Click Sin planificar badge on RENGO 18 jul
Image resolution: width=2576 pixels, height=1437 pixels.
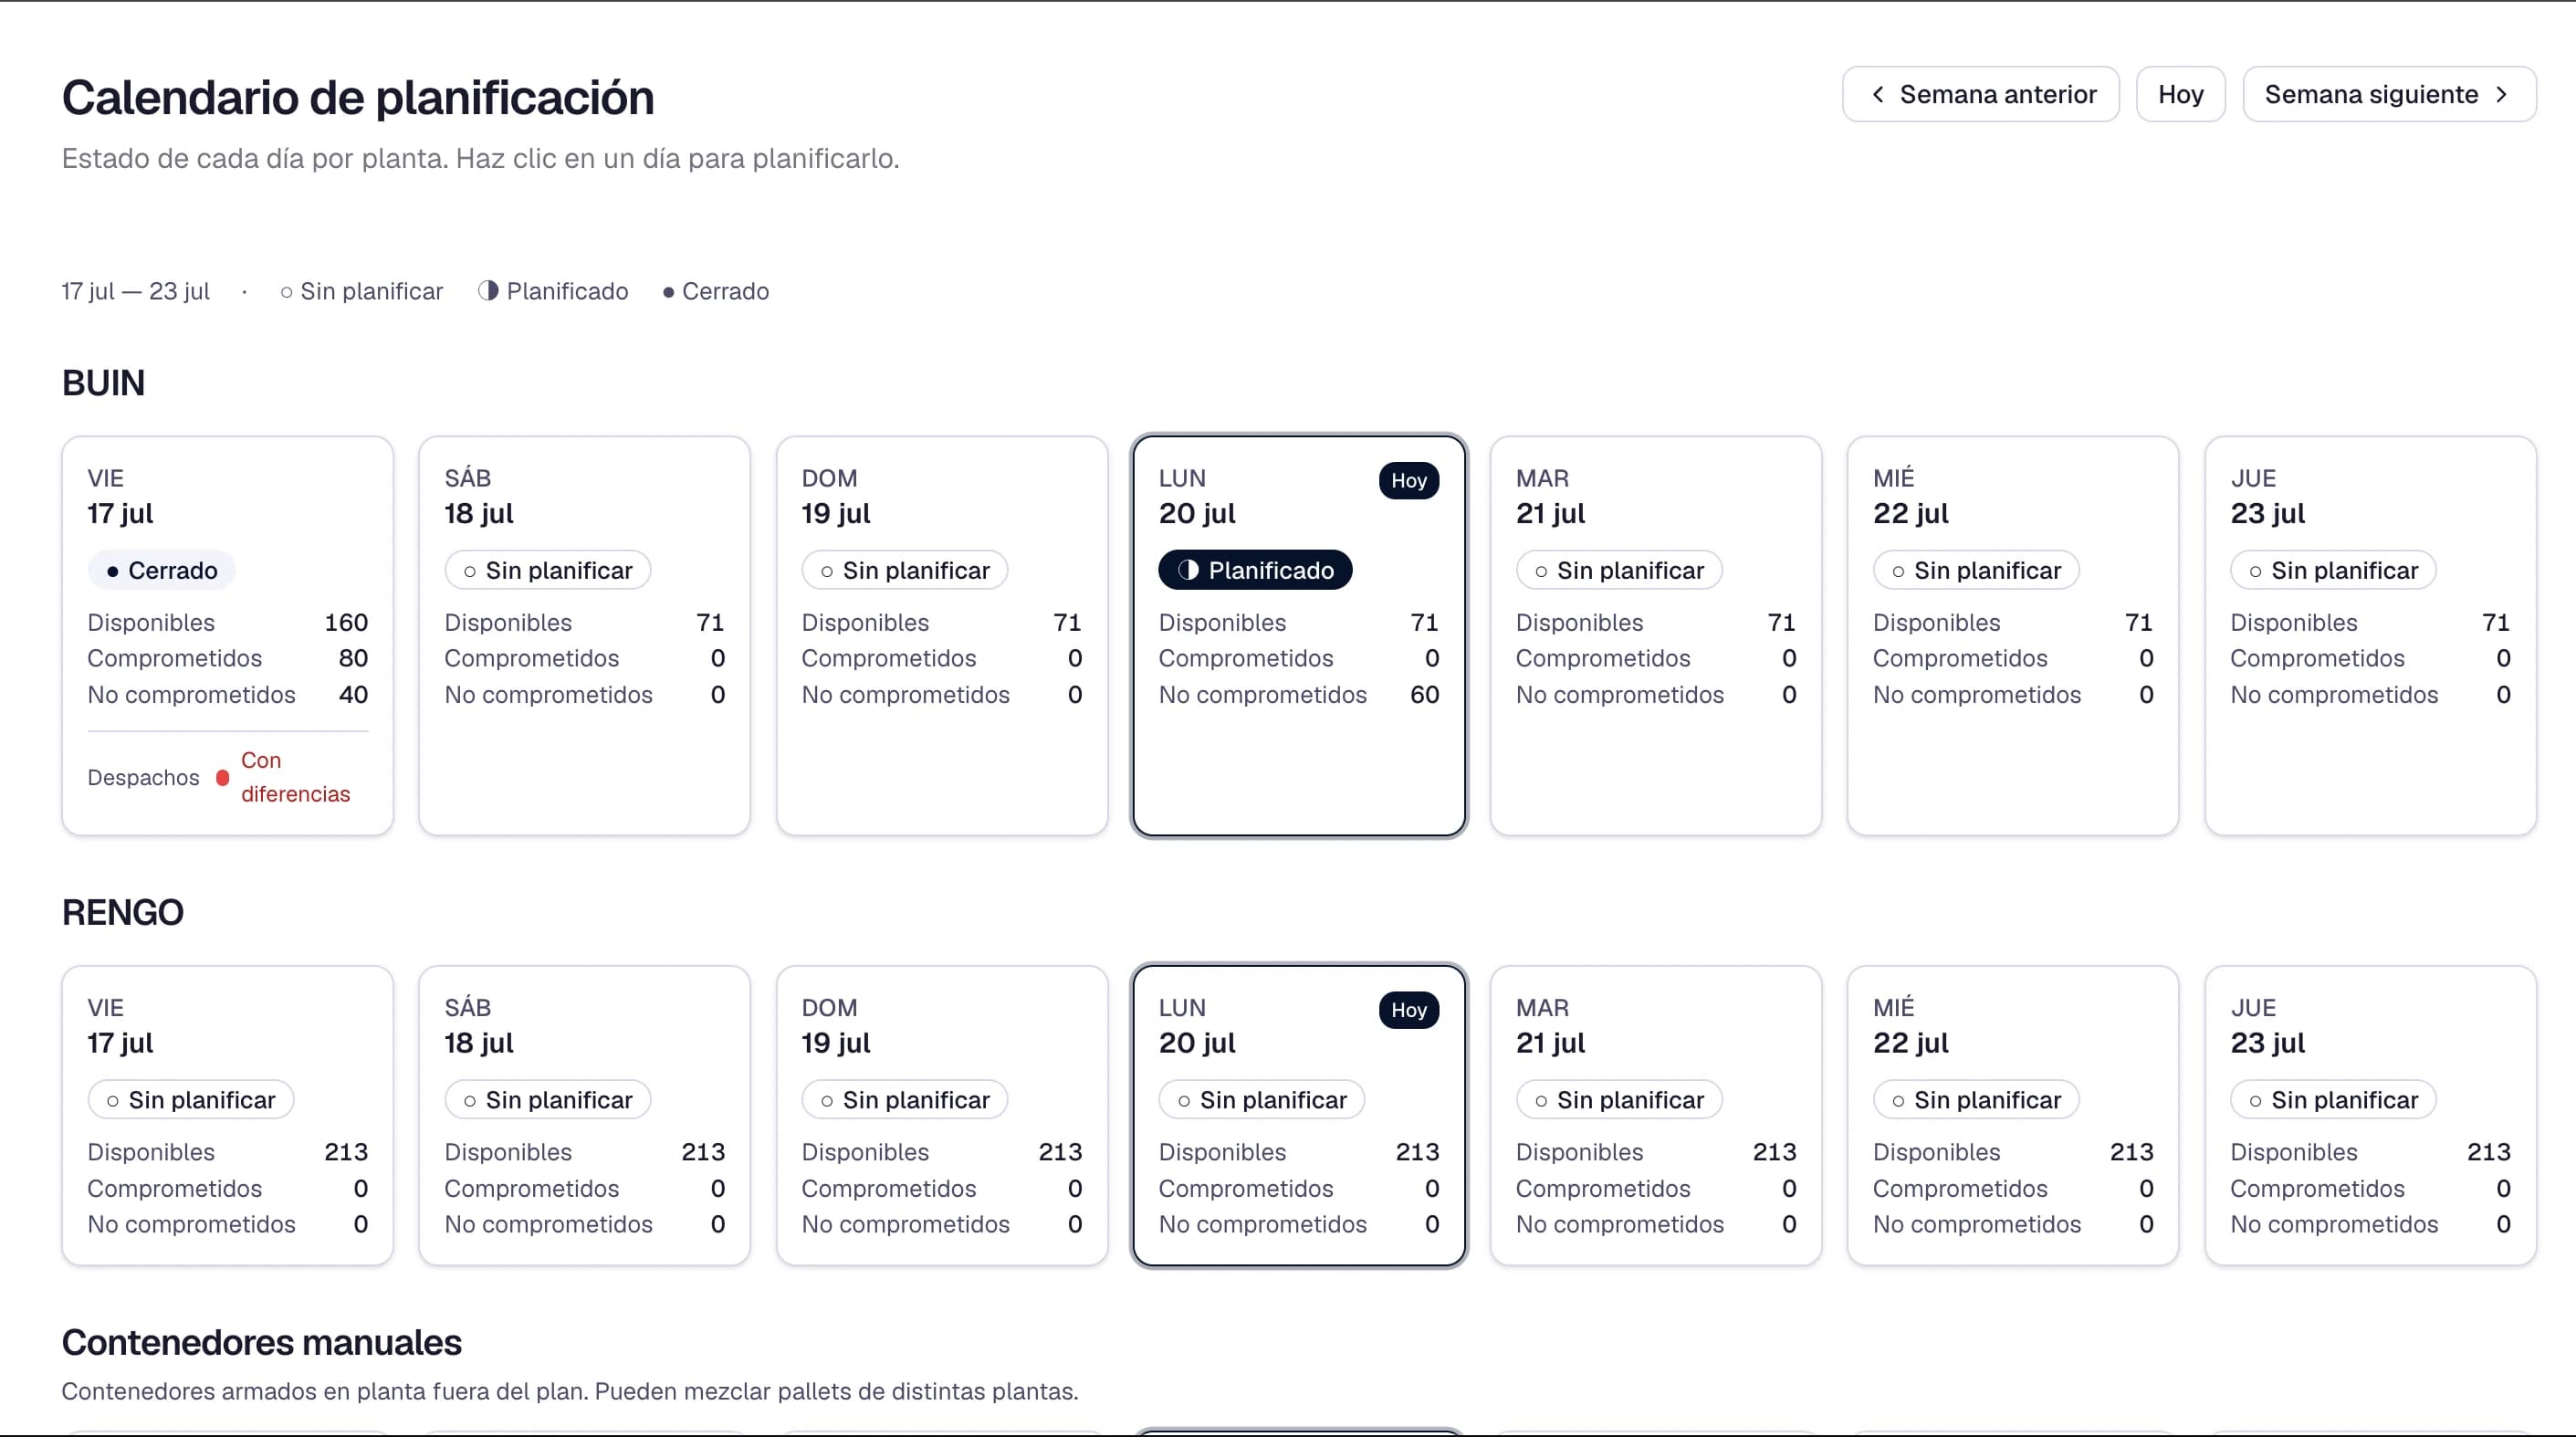point(548,1100)
